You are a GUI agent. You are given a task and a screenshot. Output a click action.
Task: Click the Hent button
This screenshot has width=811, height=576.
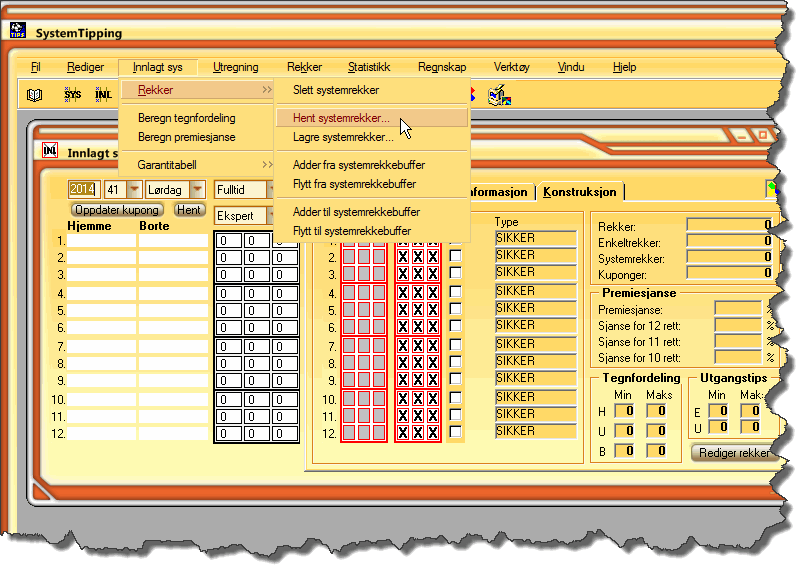coord(188,210)
